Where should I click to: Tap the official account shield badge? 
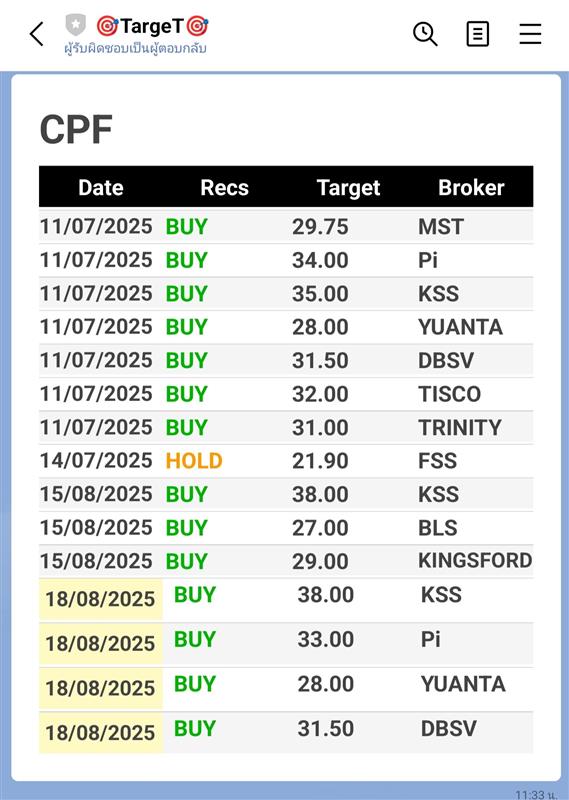(x=76, y=24)
